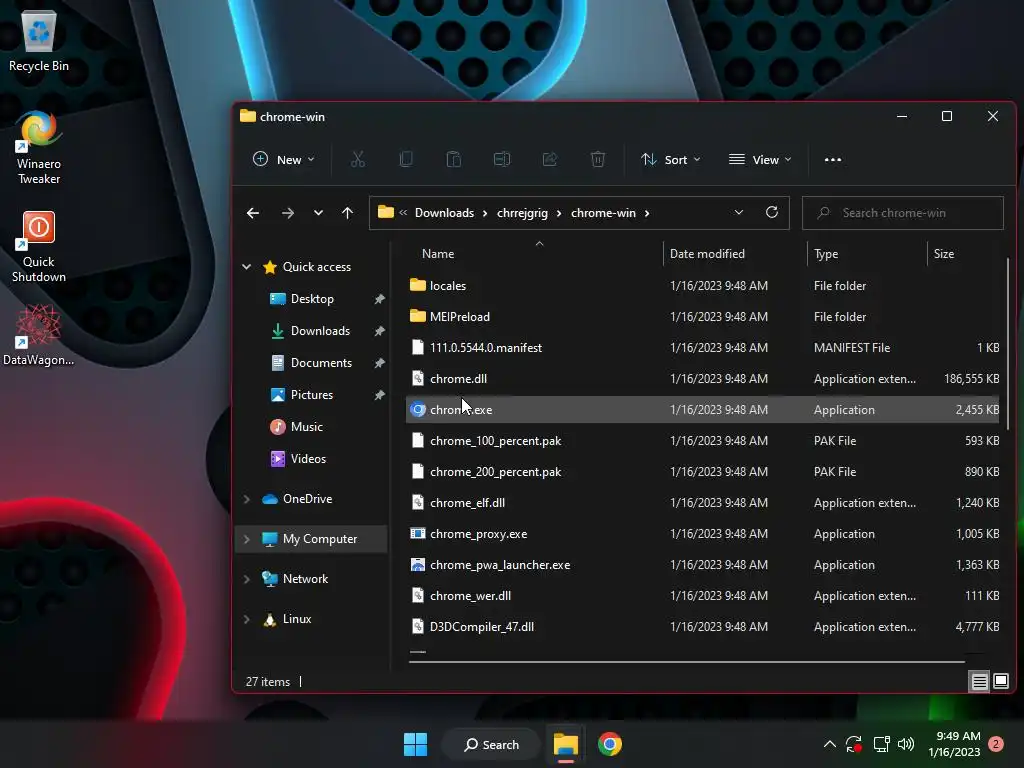Click the Delete trash icon
1024x768 pixels.
pos(598,159)
